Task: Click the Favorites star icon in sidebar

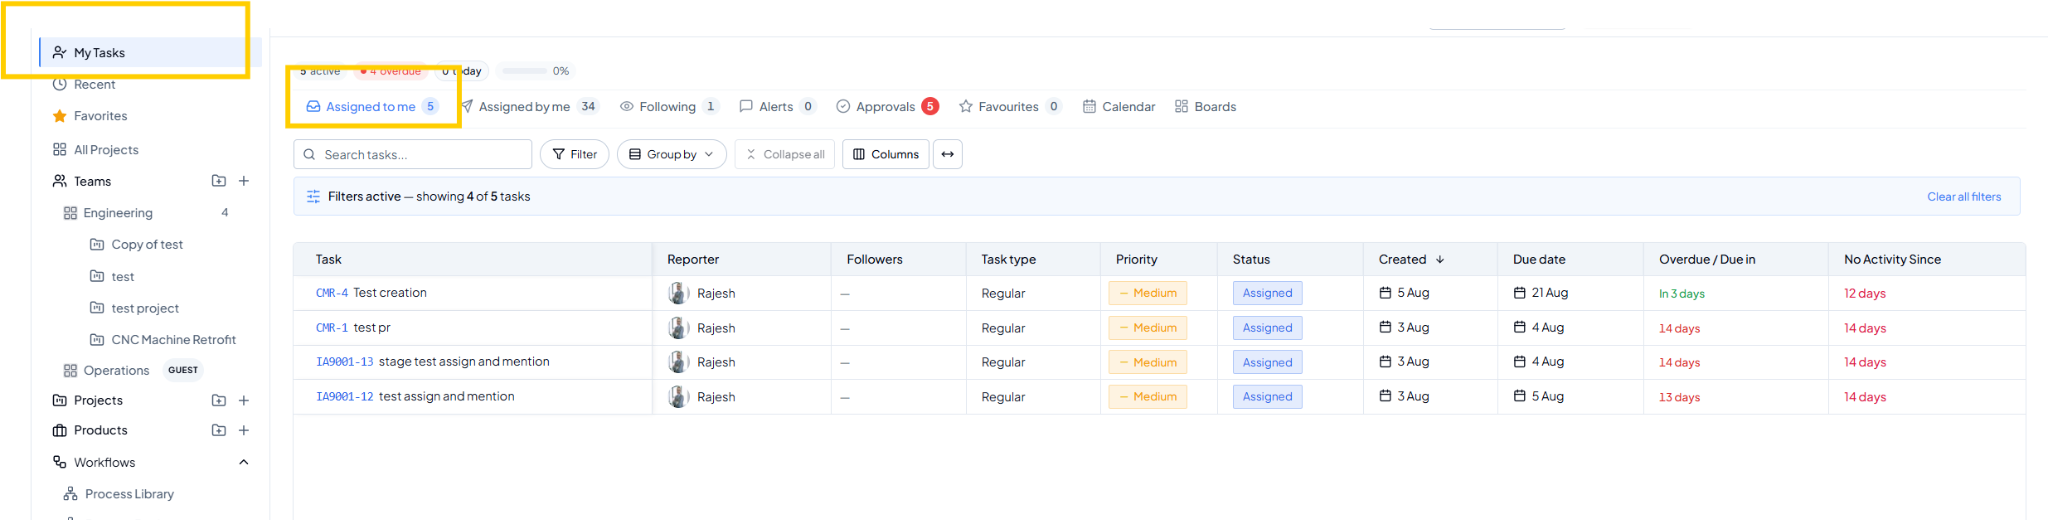Action: (60, 116)
